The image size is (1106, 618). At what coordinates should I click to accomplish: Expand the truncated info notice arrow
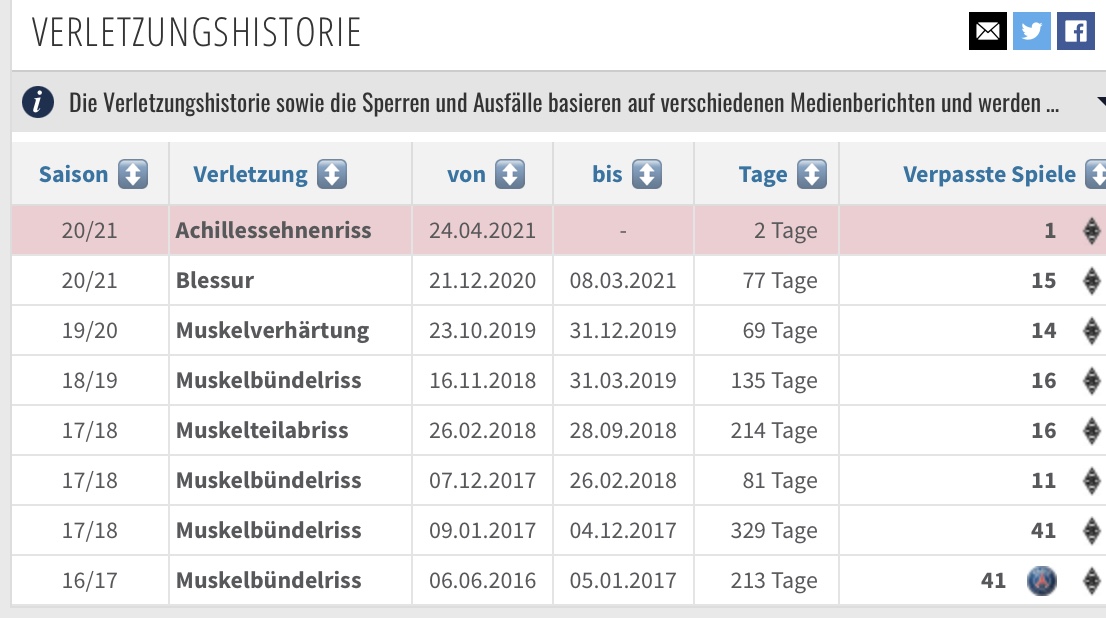(1100, 102)
